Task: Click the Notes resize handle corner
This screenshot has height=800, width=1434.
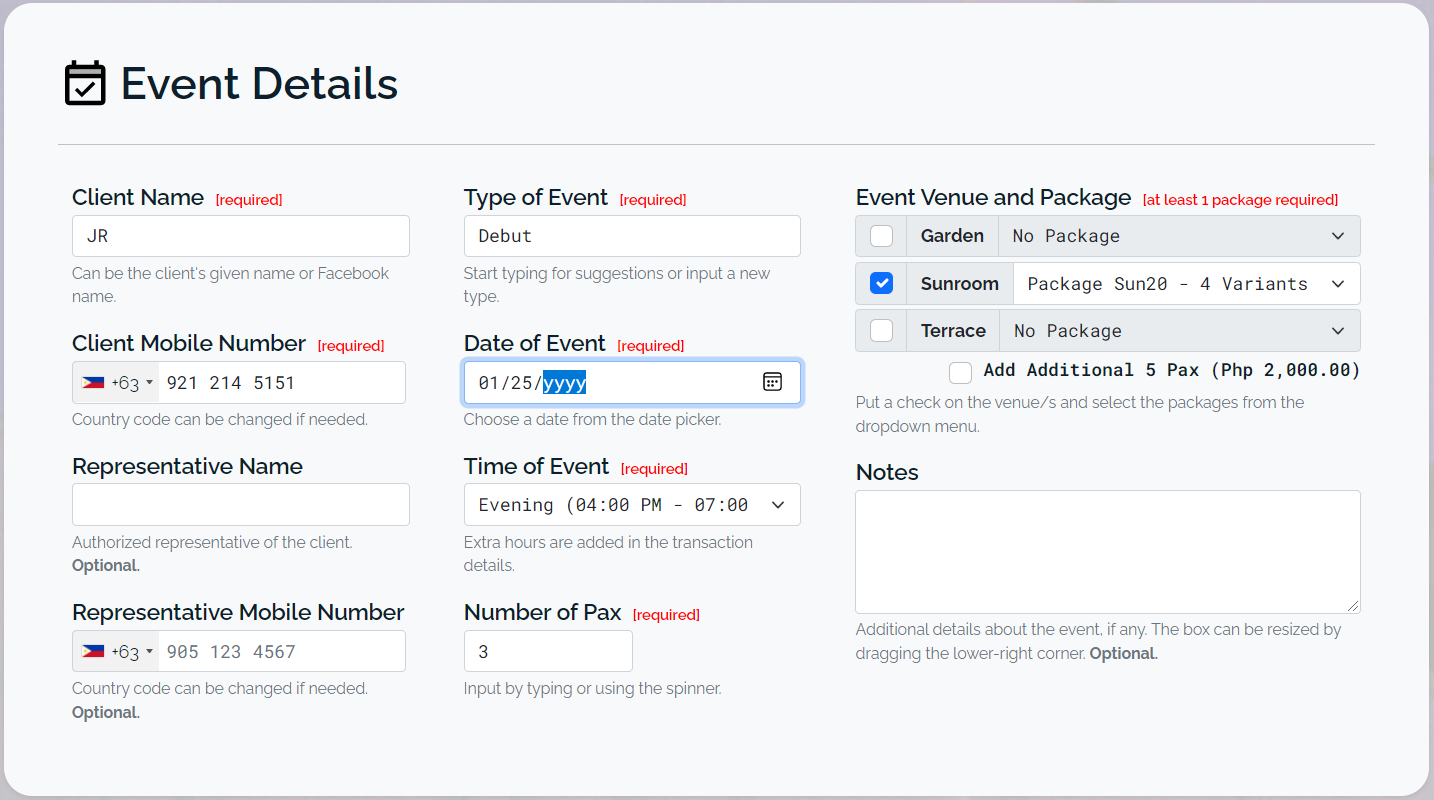Action: [x=1353, y=606]
